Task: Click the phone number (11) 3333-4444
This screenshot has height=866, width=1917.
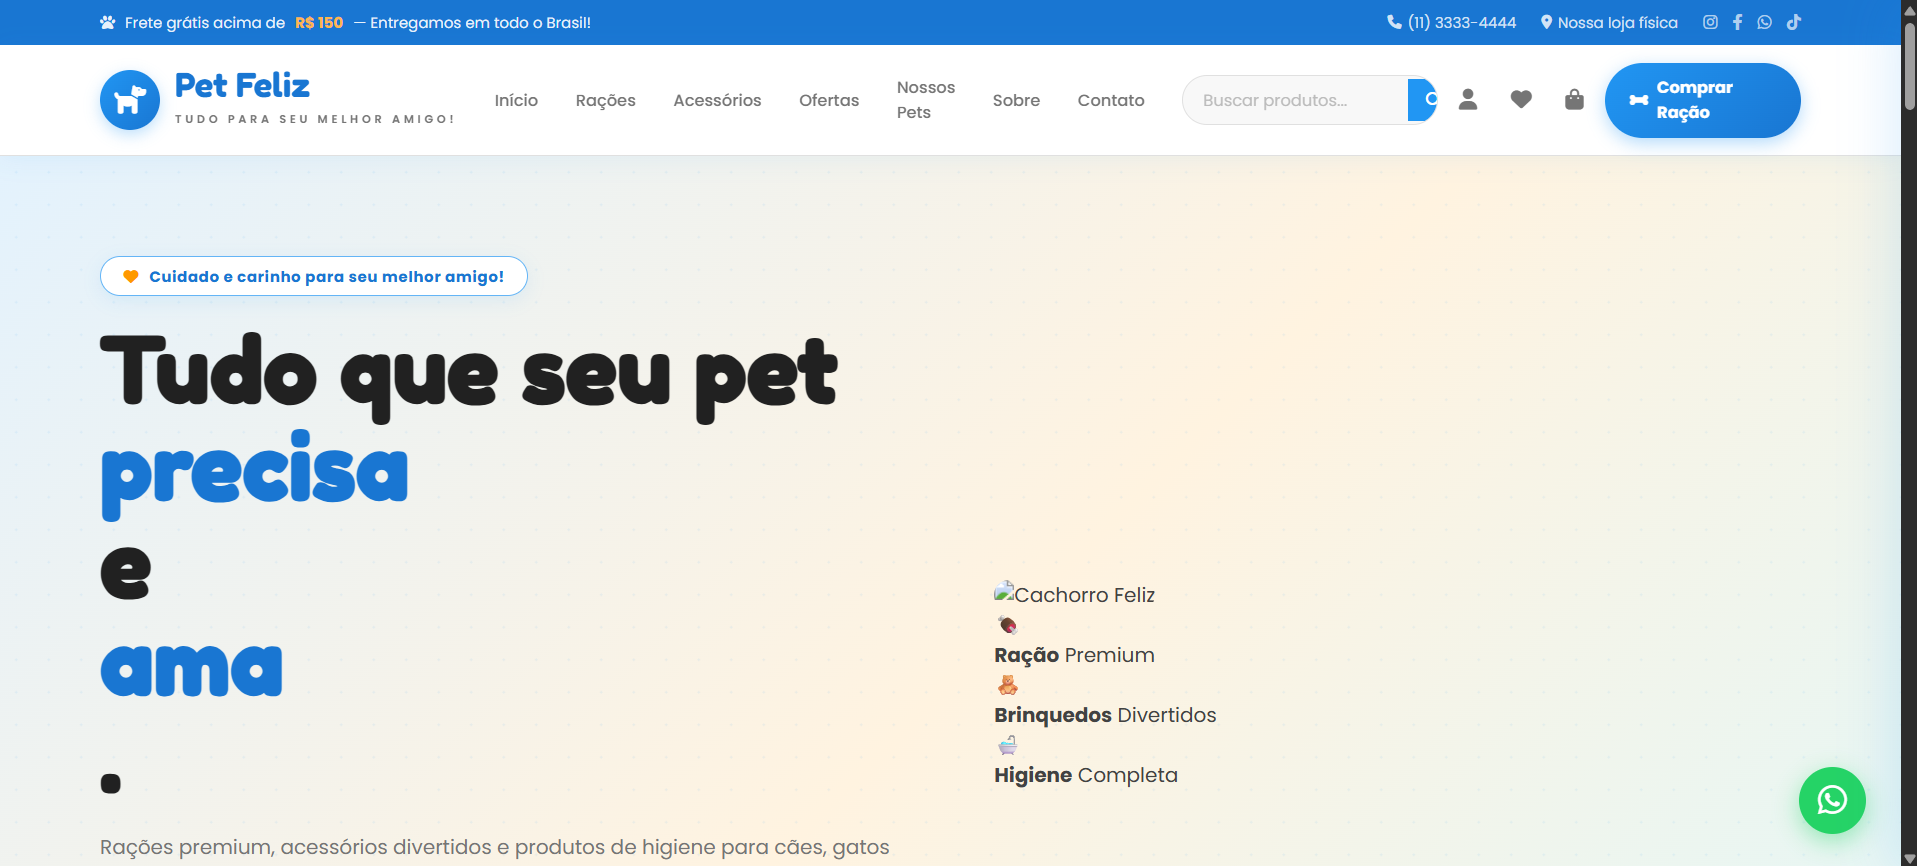Action: (x=1452, y=22)
